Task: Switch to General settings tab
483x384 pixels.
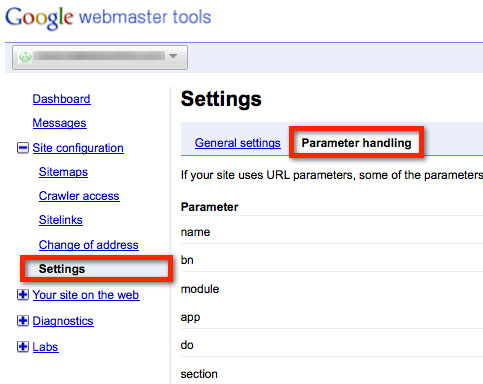Action: [x=238, y=143]
